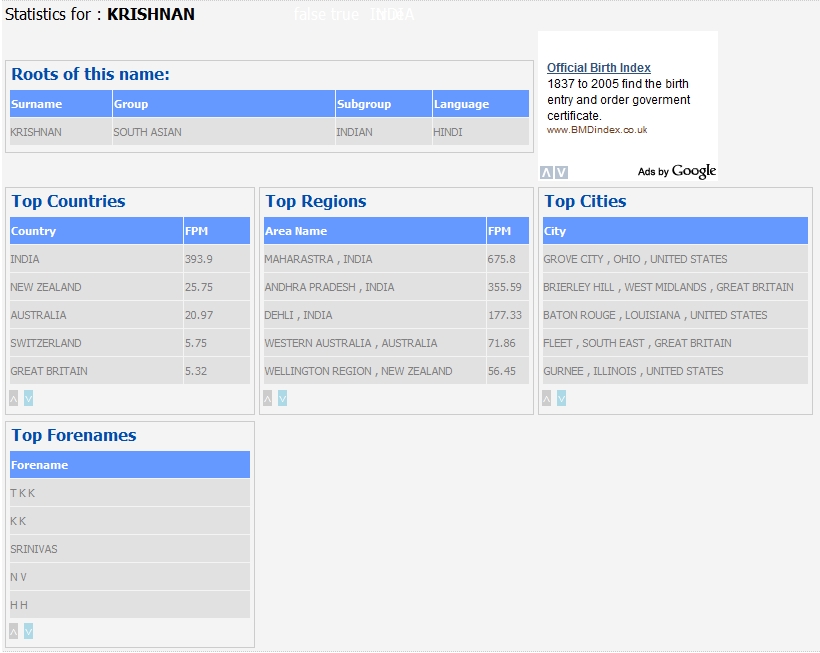The width and height of the screenshot is (820, 653).
Task: Click the down arrow under Top Forenames
Action: (29, 631)
